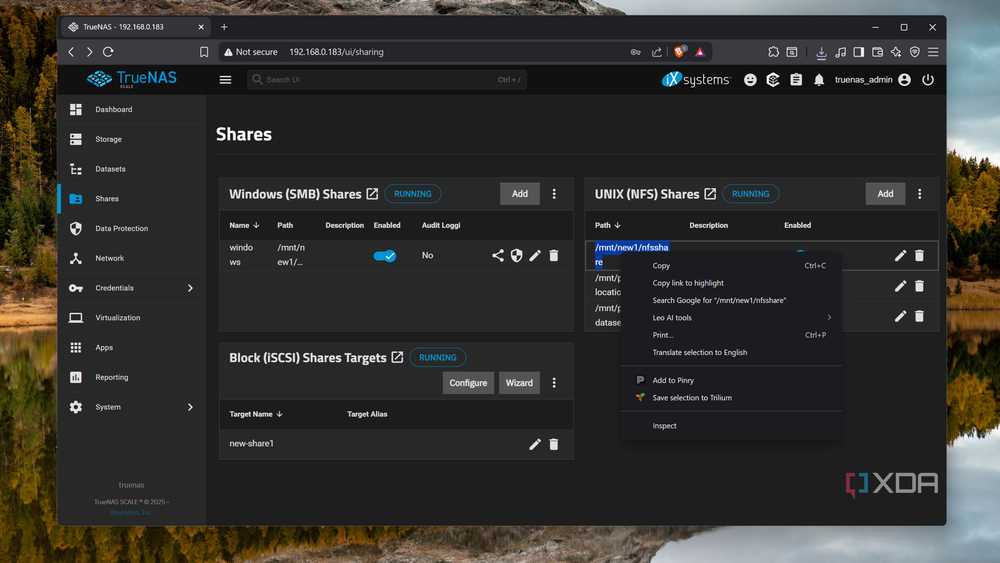Open UNIX (NFS) Shares external link icon
The image size is (1000, 563).
point(710,194)
